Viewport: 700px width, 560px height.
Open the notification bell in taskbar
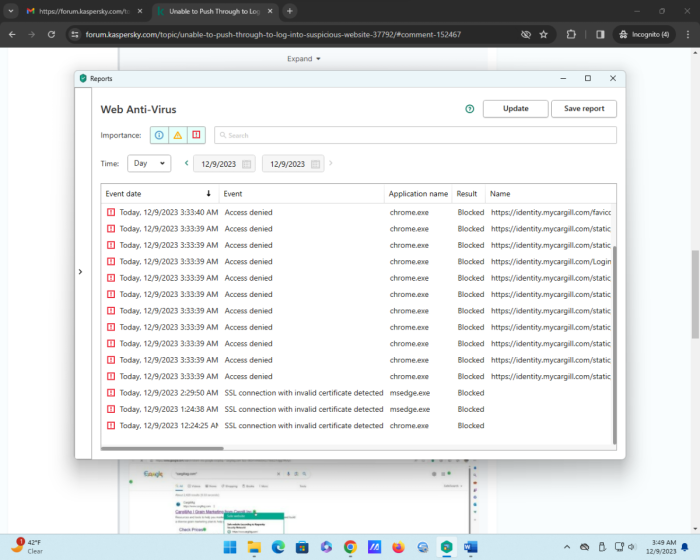tap(685, 547)
